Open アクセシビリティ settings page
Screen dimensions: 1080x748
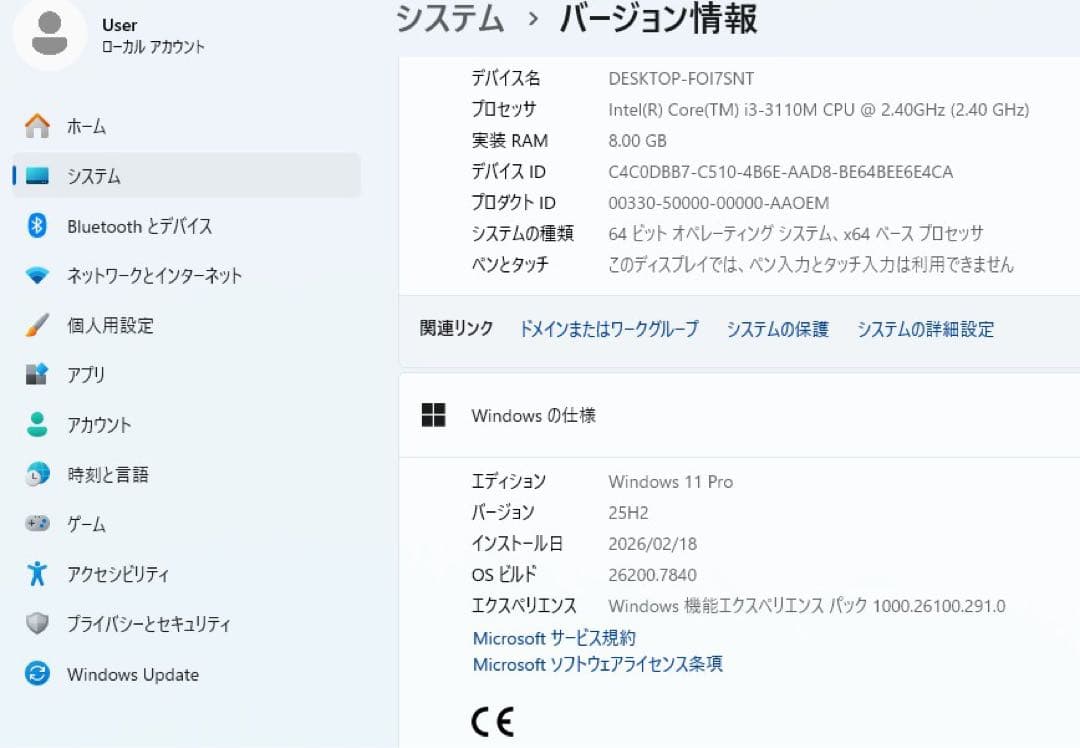(187, 573)
